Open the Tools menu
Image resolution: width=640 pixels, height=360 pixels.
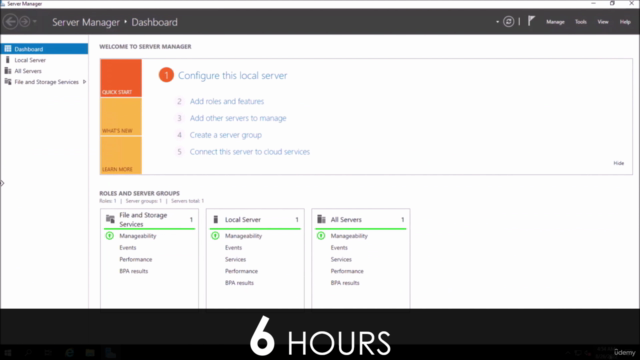coord(580,22)
